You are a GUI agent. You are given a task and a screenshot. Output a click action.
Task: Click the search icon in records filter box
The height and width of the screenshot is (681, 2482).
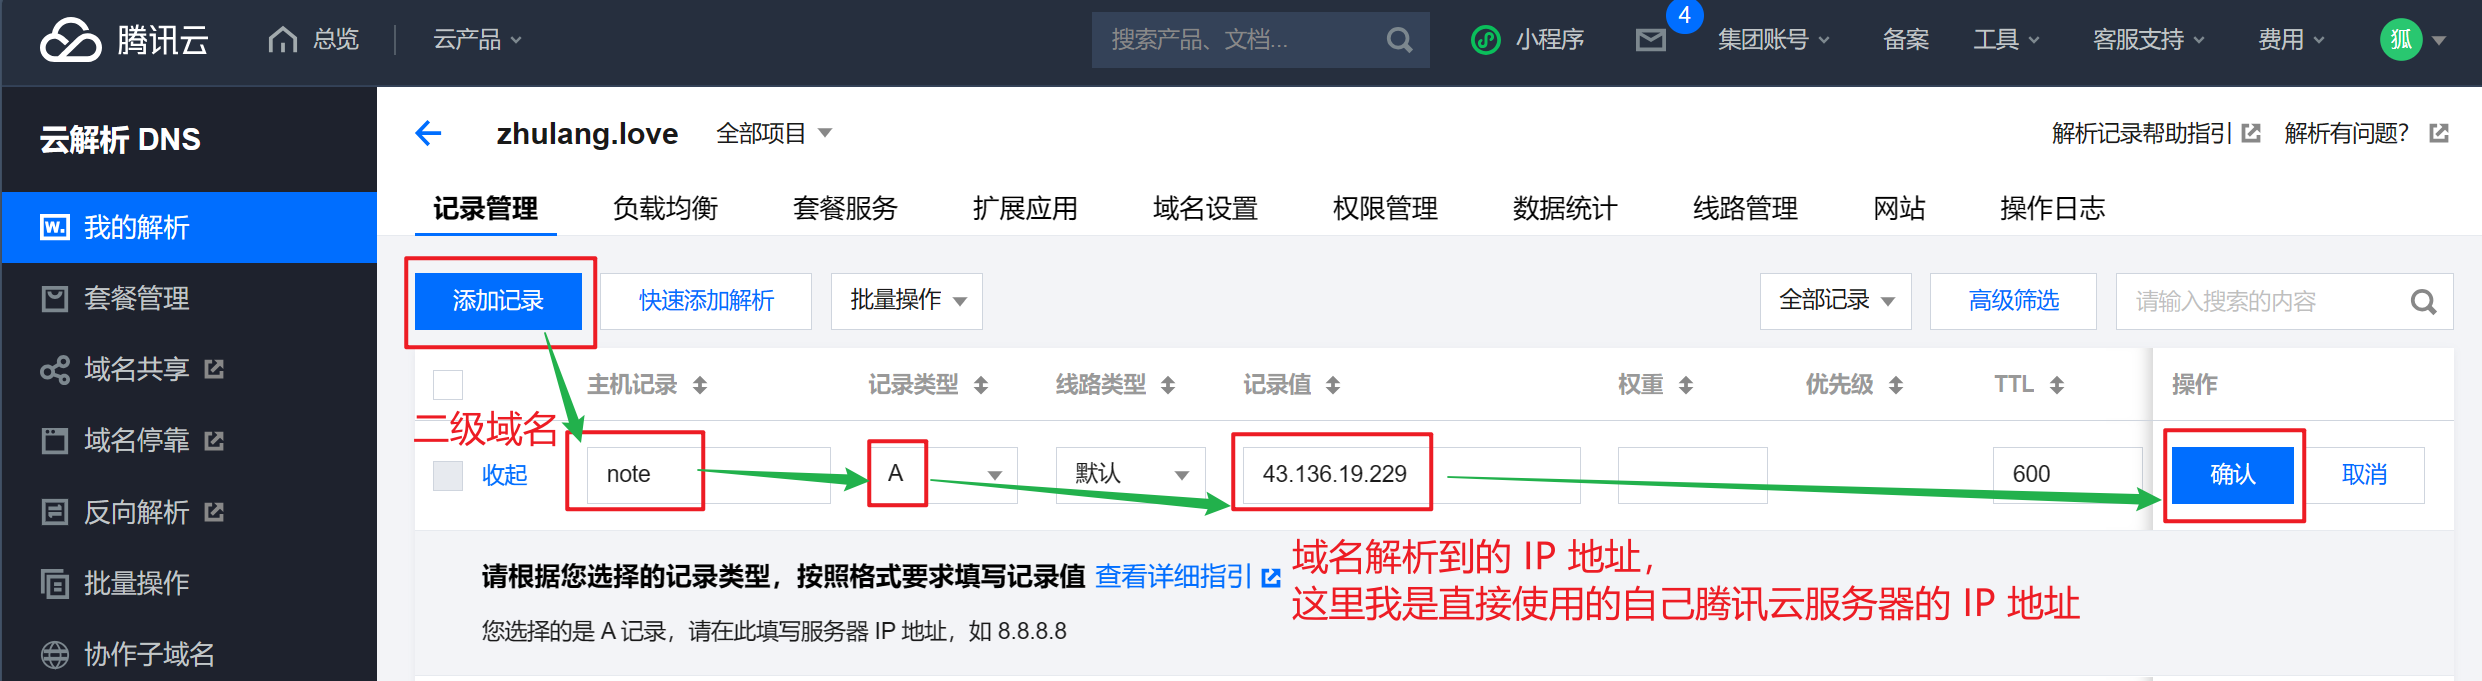point(2423,301)
